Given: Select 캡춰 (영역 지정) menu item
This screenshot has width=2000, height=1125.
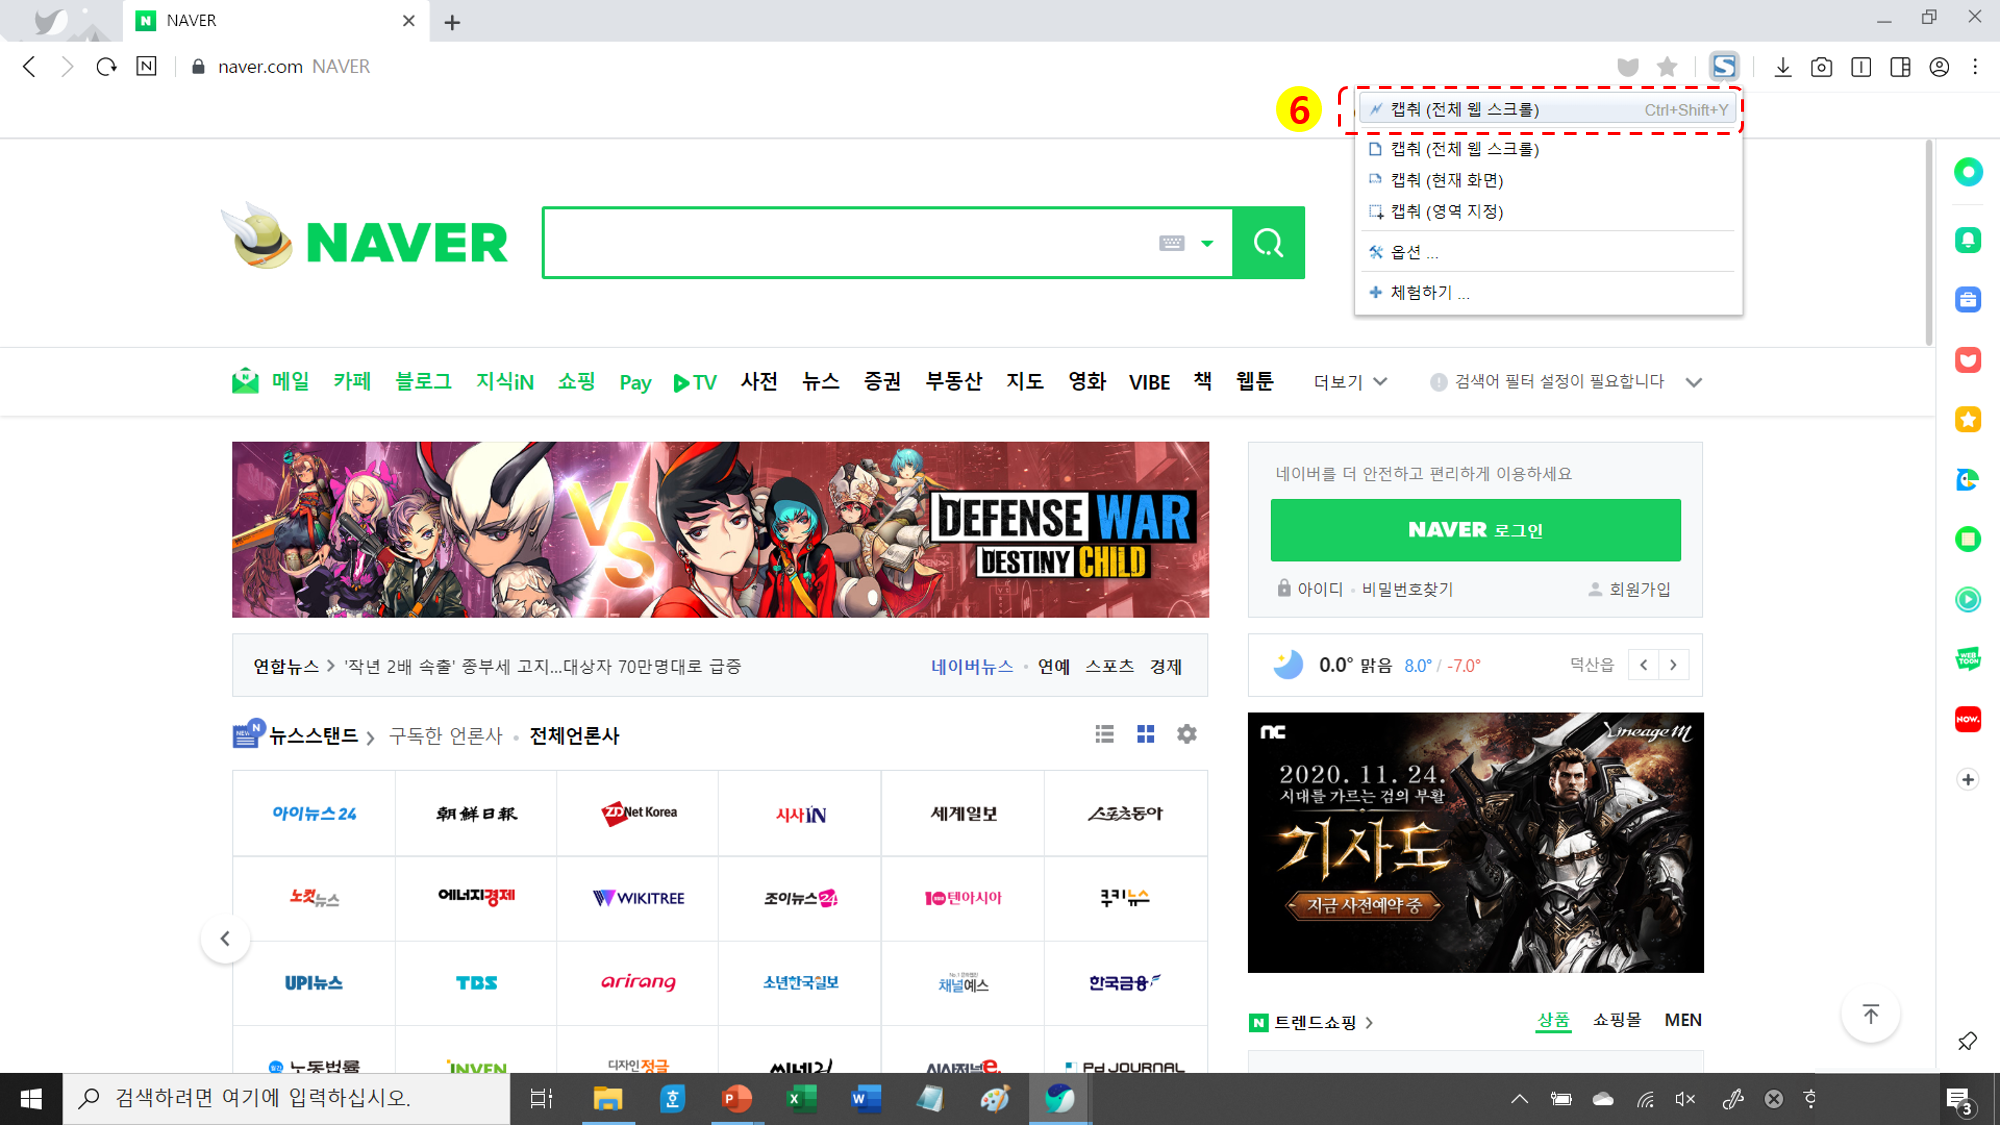Looking at the screenshot, I should point(1446,211).
